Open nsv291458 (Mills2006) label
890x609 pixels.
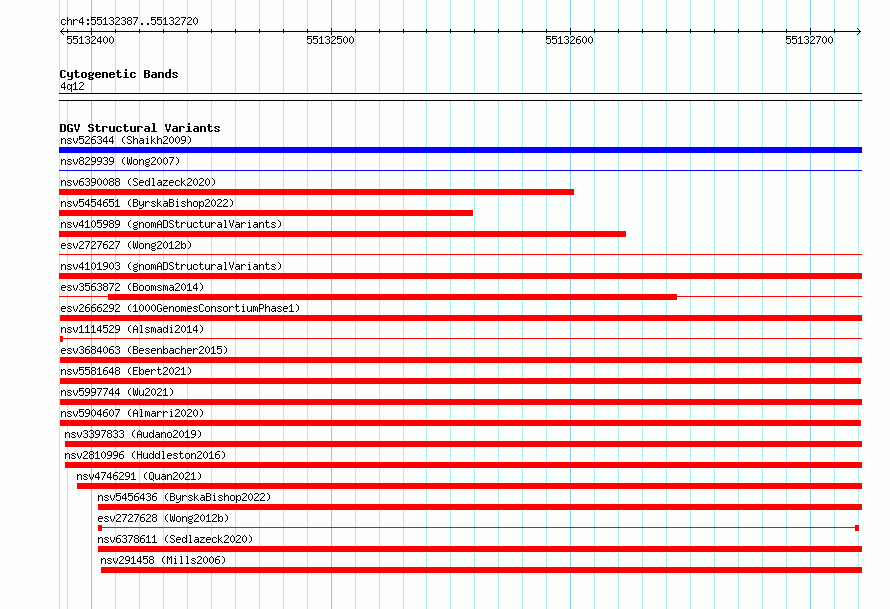(x=163, y=560)
